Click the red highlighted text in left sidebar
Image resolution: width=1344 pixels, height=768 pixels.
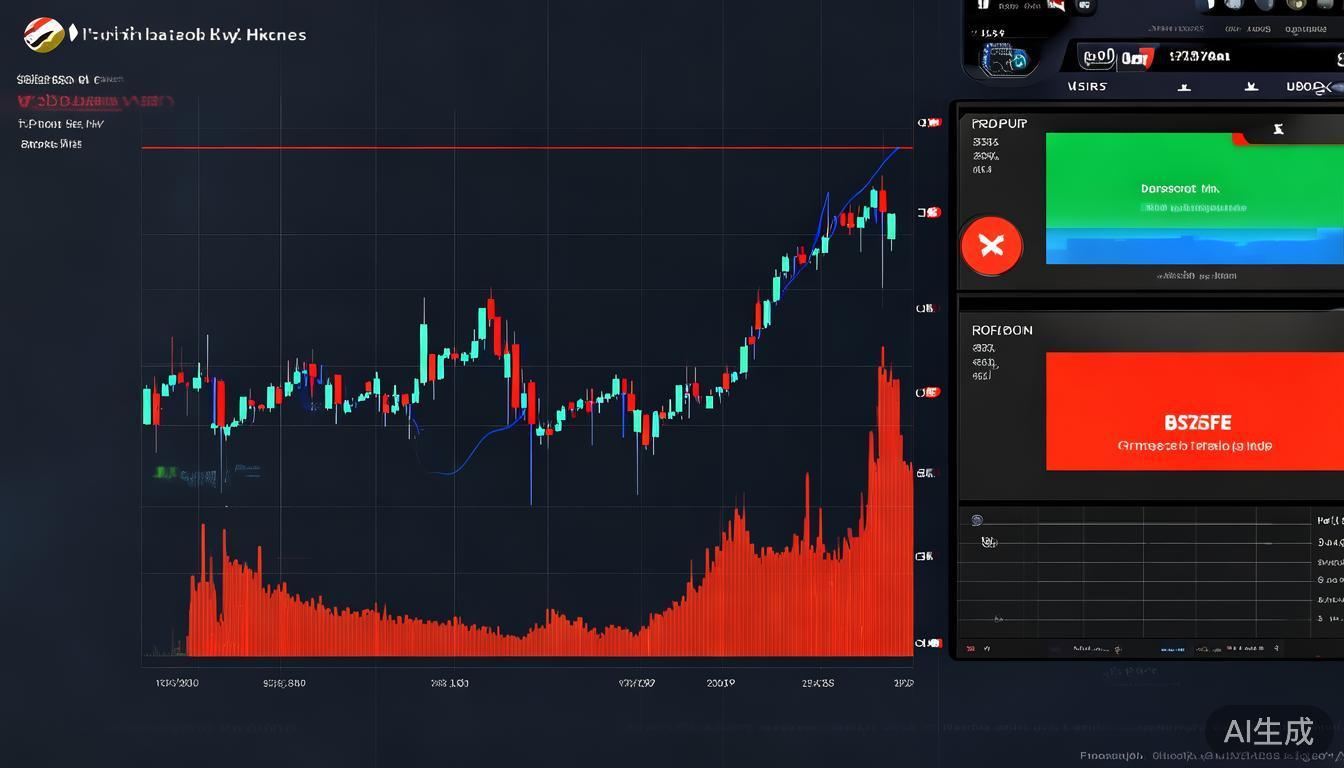tap(95, 101)
